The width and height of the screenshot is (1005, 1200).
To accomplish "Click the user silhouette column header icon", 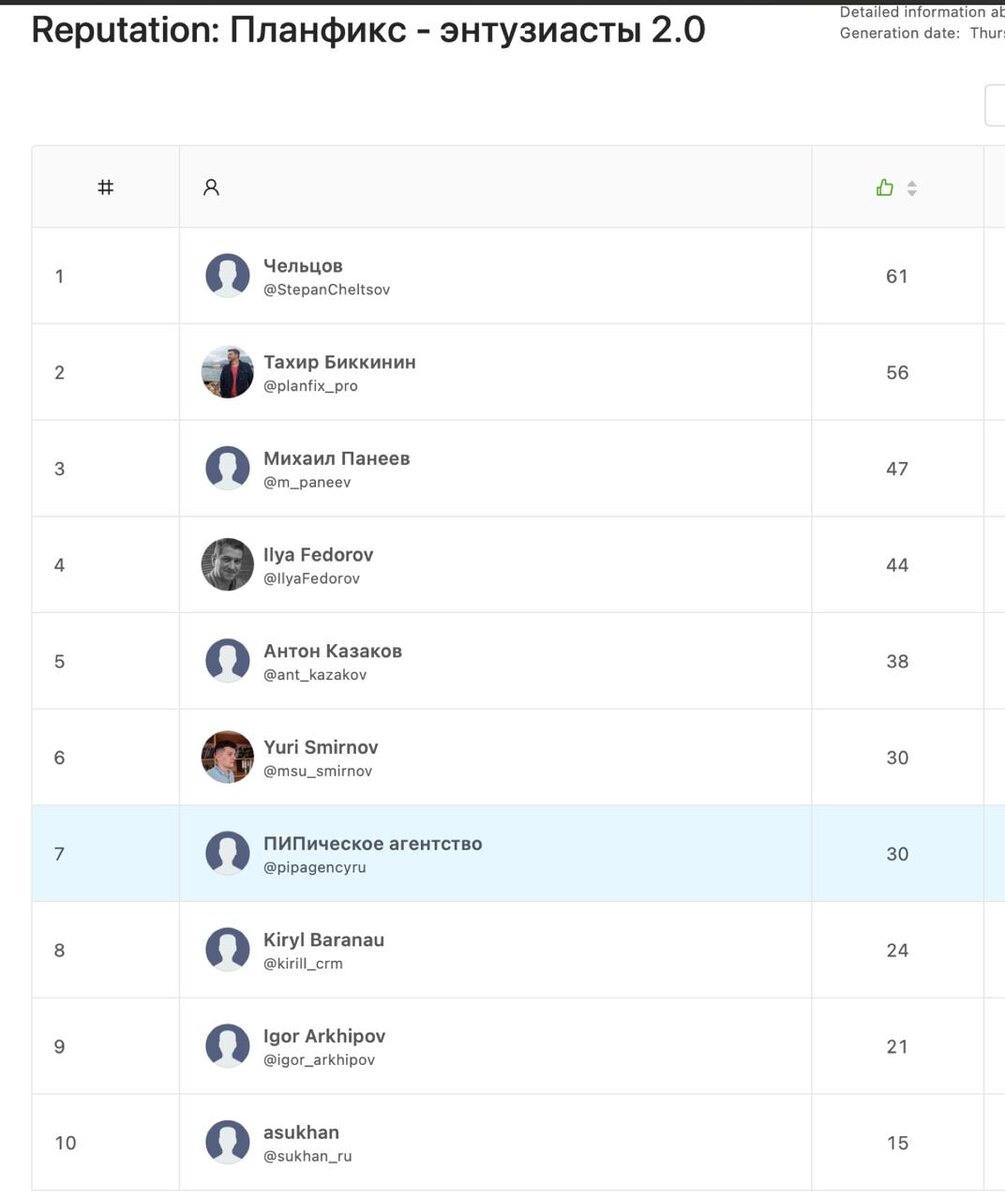I will coord(211,187).
